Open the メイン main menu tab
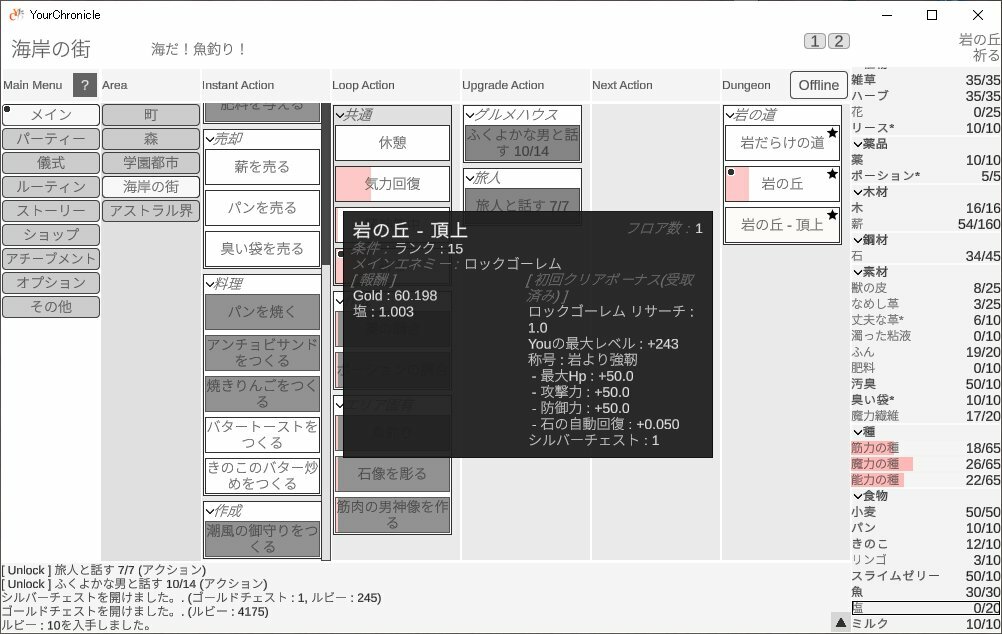The height and width of the screenshot is (634, 1002). [51, 115]
